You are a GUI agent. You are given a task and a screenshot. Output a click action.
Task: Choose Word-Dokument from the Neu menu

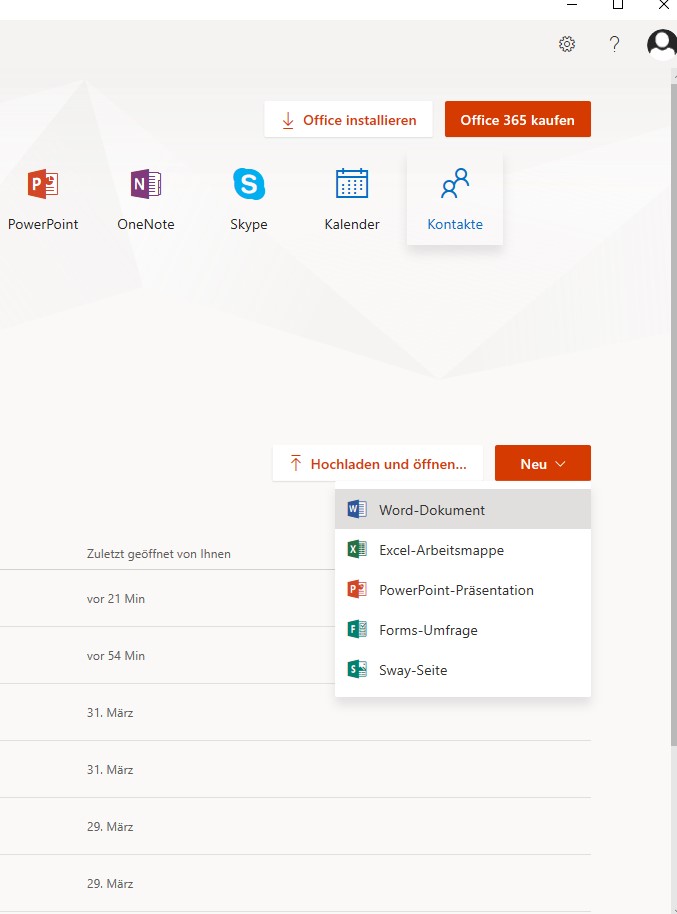click(x=463, y=509)
